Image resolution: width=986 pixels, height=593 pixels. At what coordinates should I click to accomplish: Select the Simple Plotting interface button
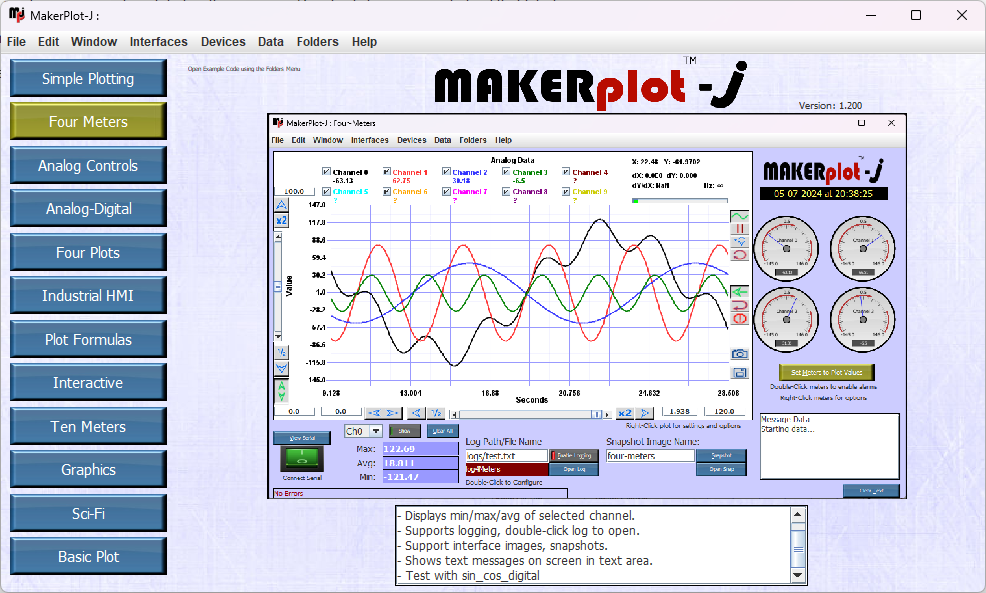[88, 78]
